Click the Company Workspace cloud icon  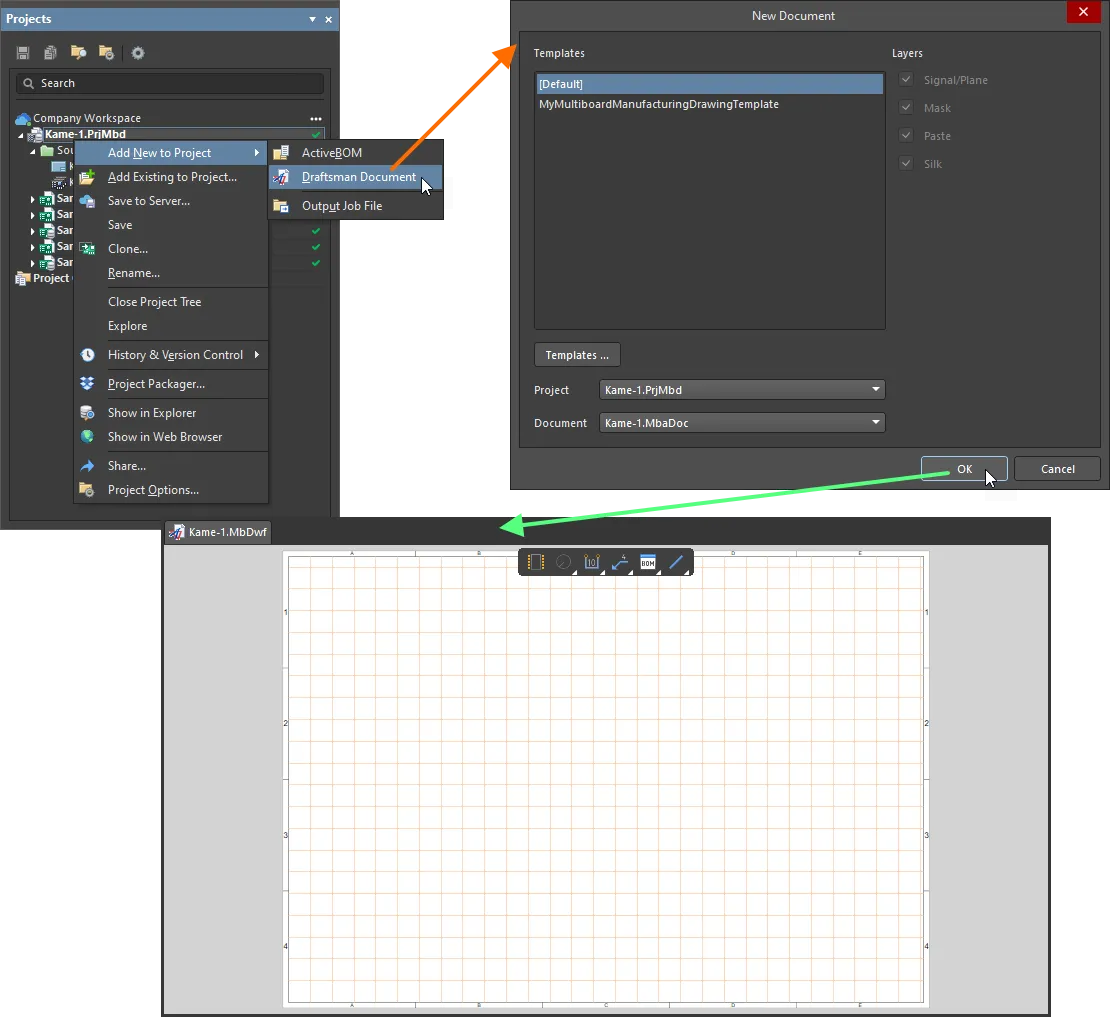(x=23, y=118)
